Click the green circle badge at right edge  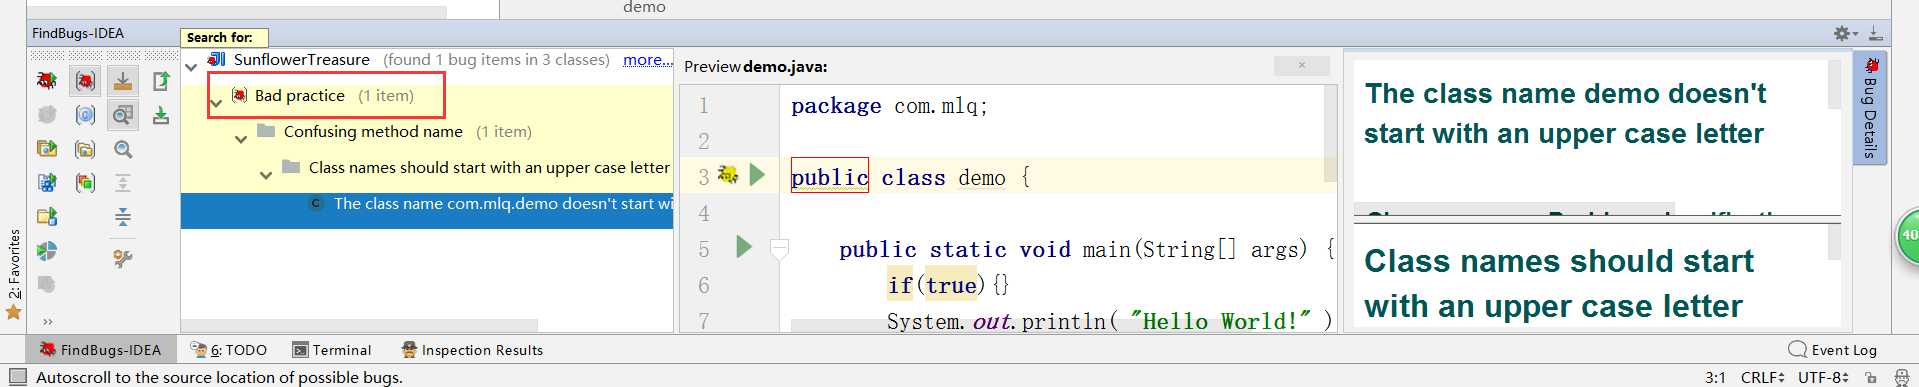(x=1908, y=236)
